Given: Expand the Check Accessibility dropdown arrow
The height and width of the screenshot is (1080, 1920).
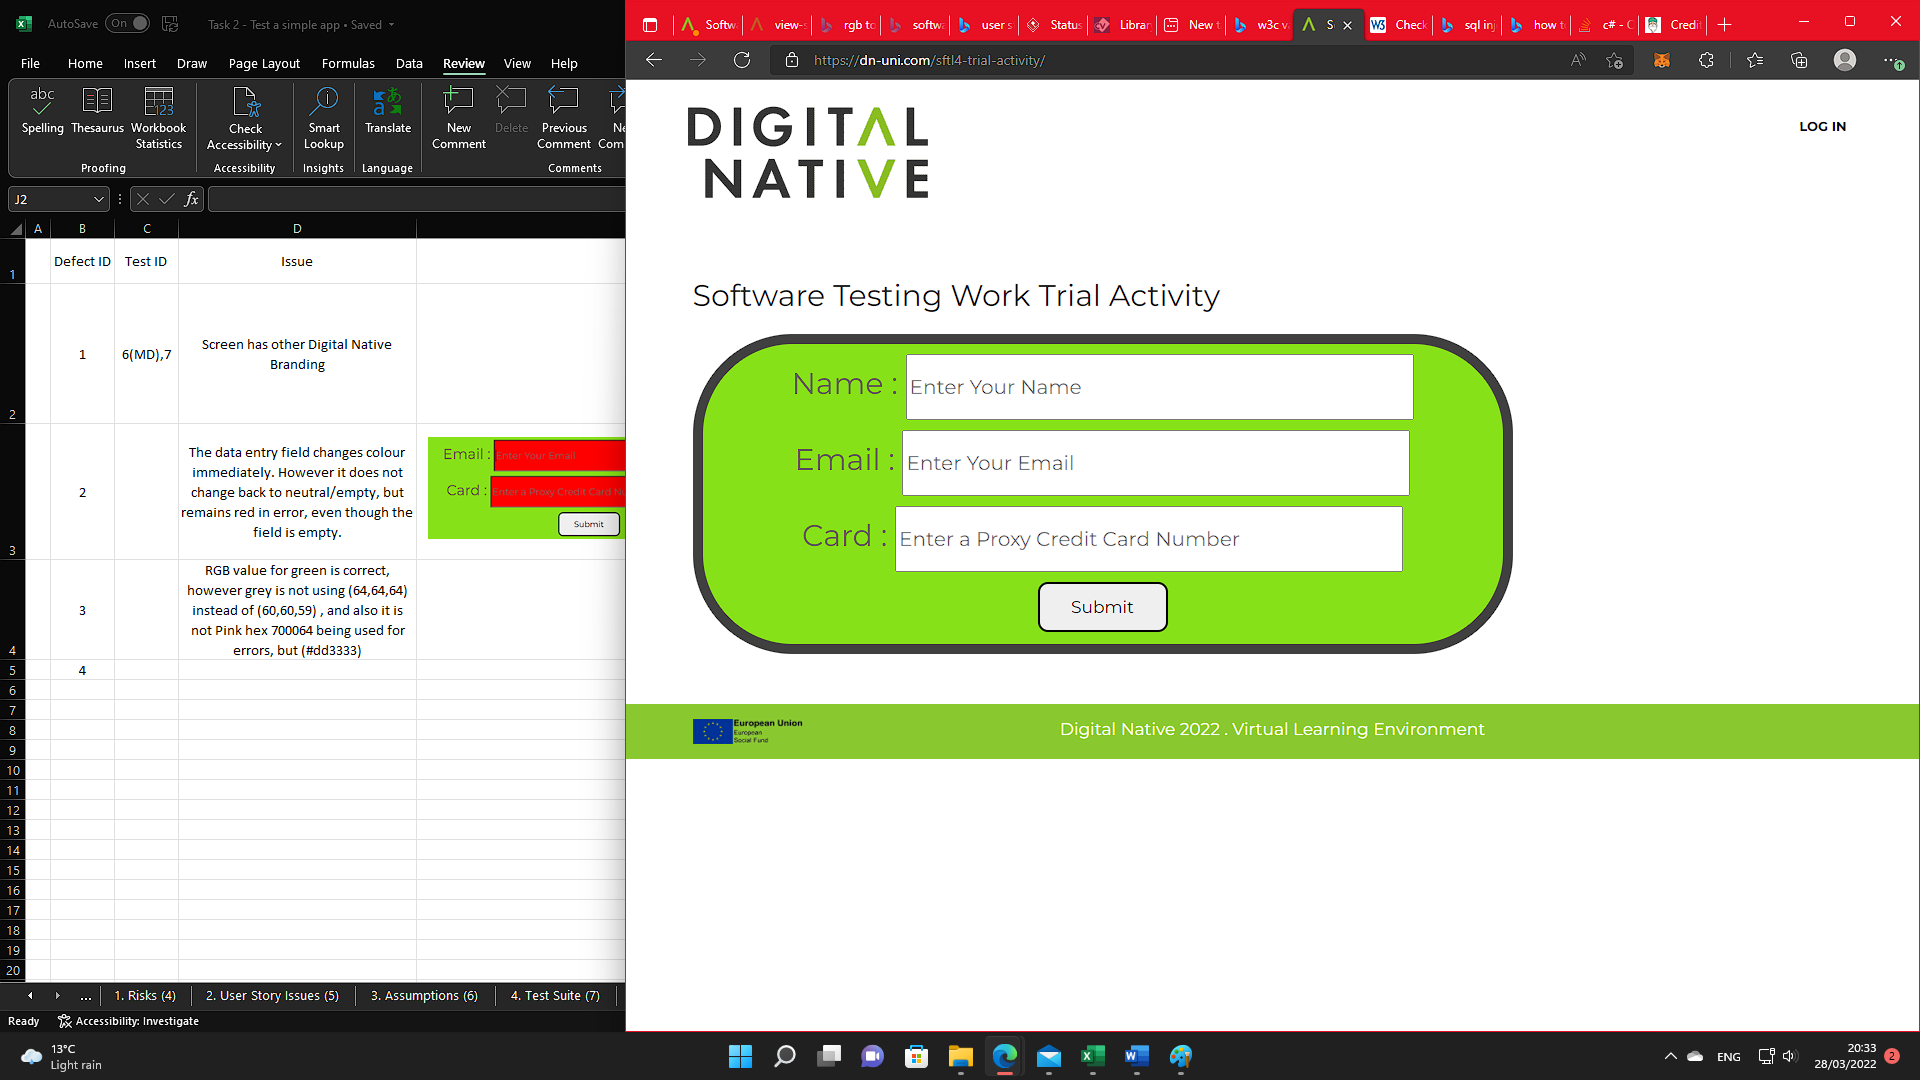Looking at the screenshot, I should pyautogui.click(x=278, y=145).
